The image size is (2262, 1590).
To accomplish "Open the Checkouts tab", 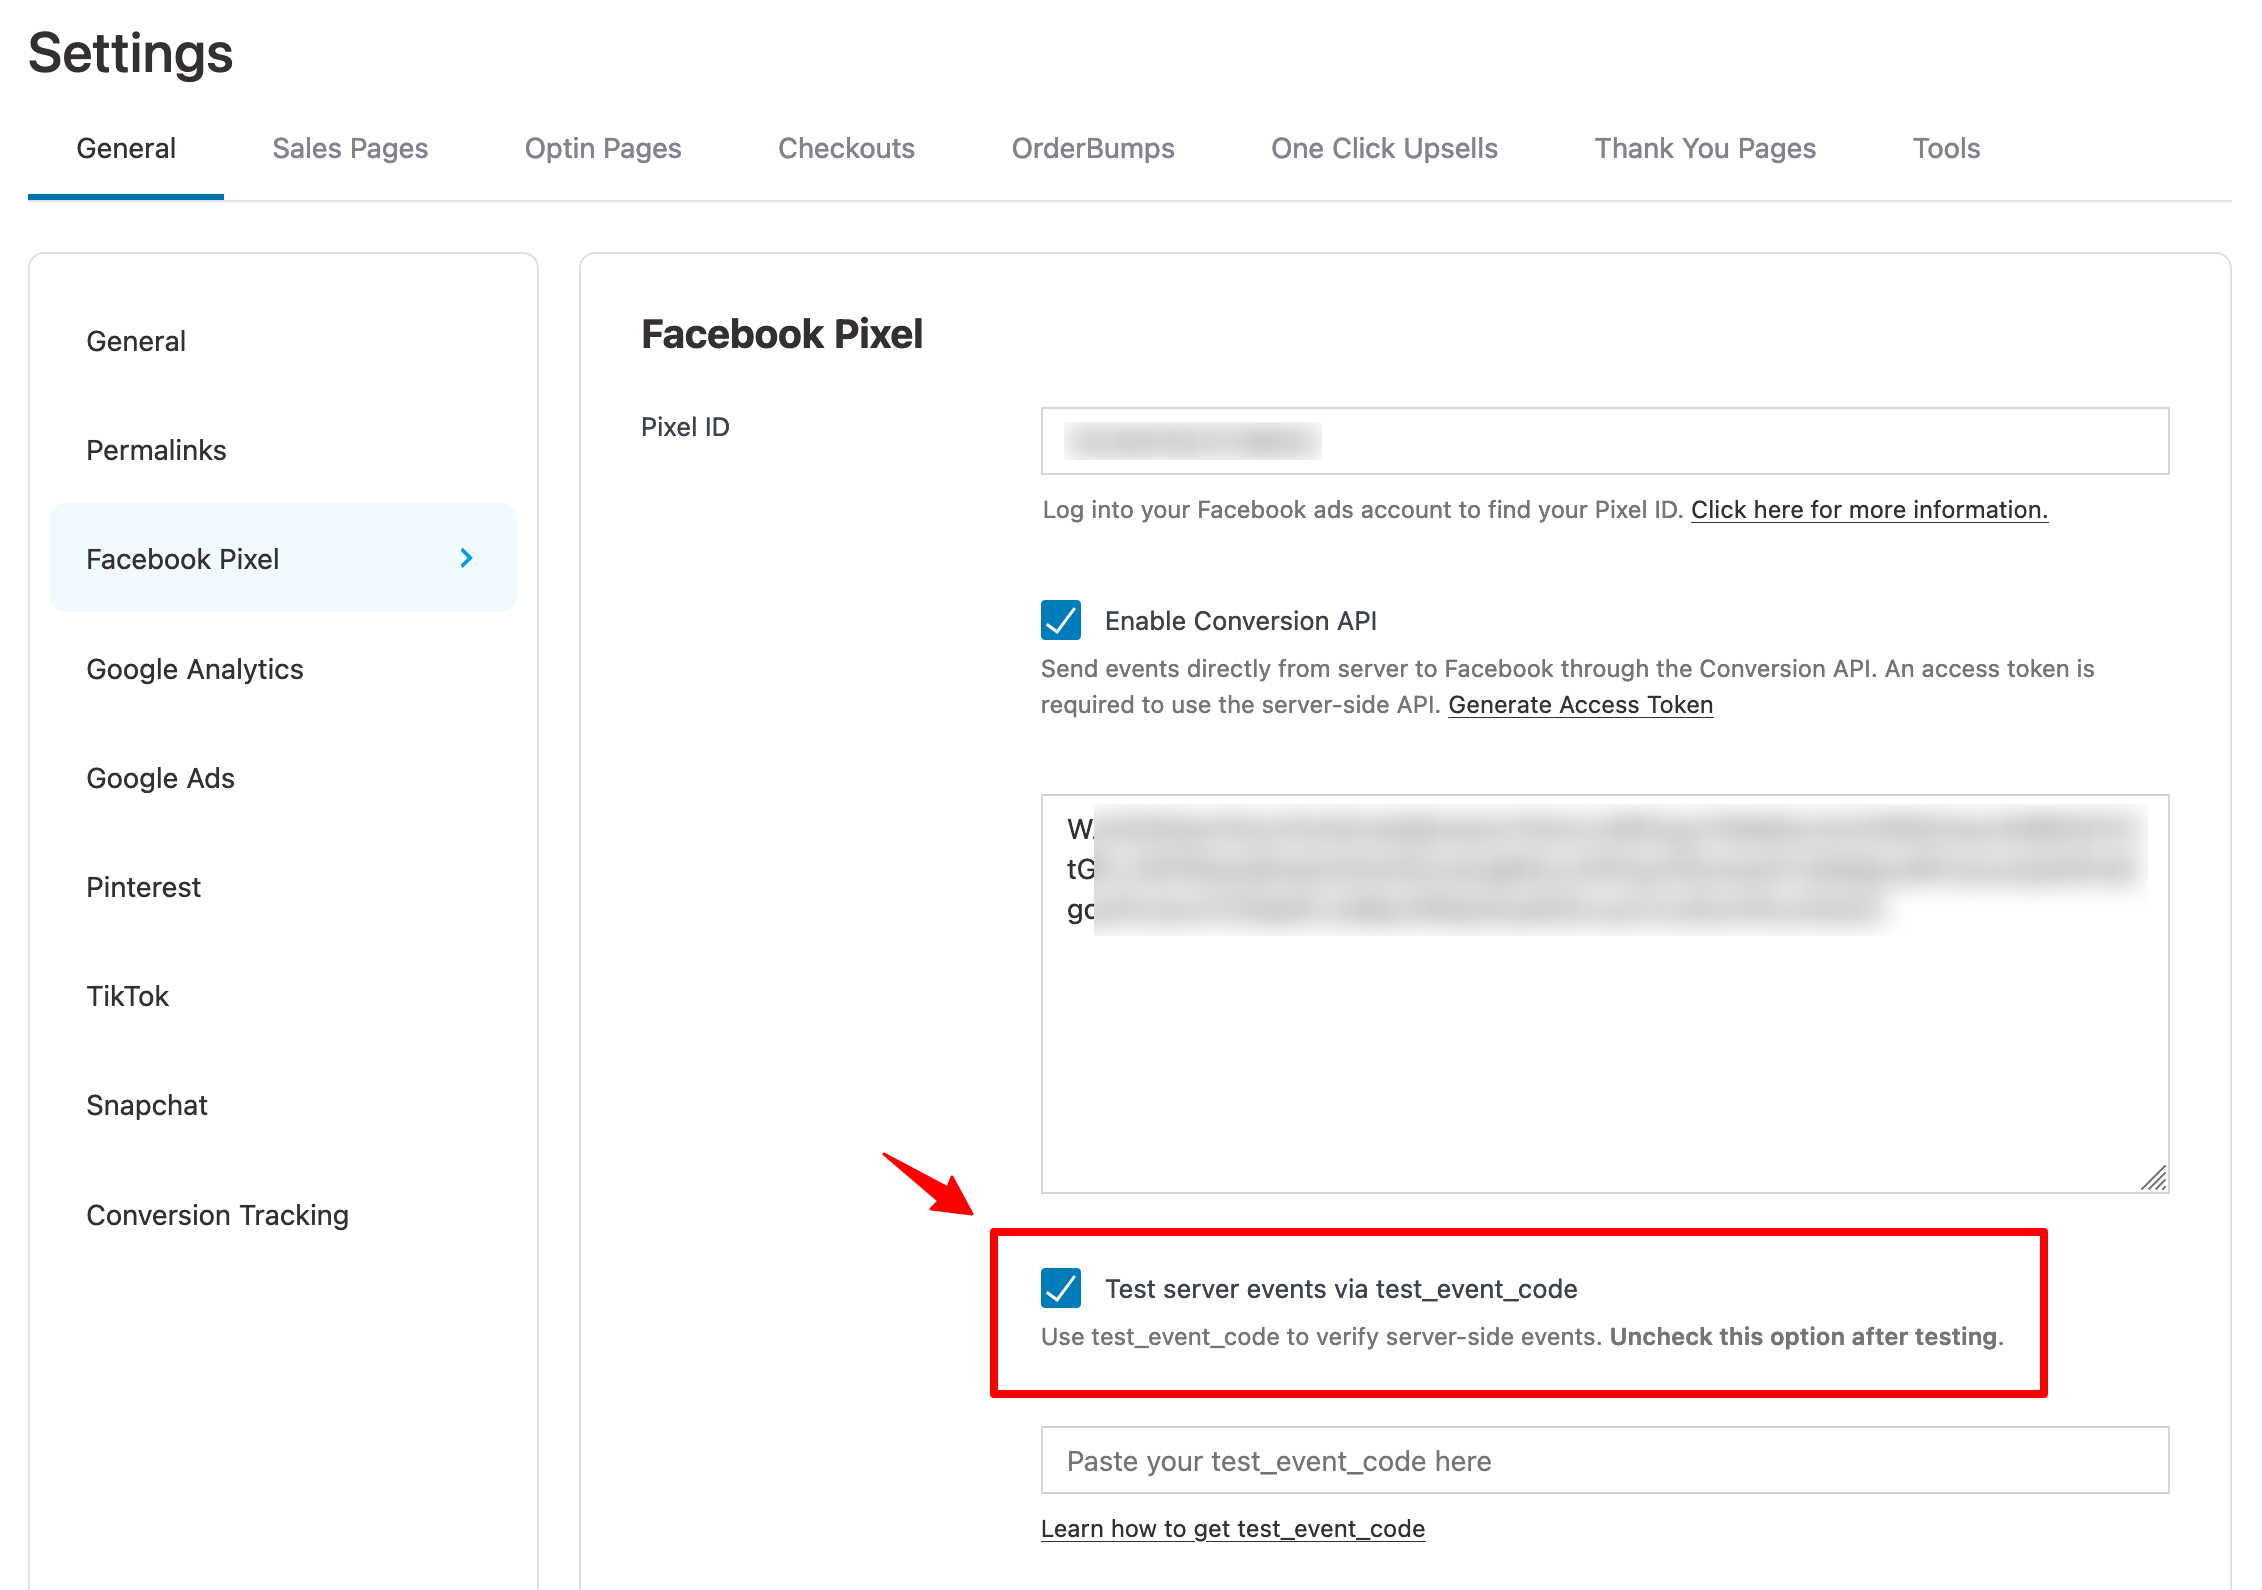I will (x=846, y=148).
